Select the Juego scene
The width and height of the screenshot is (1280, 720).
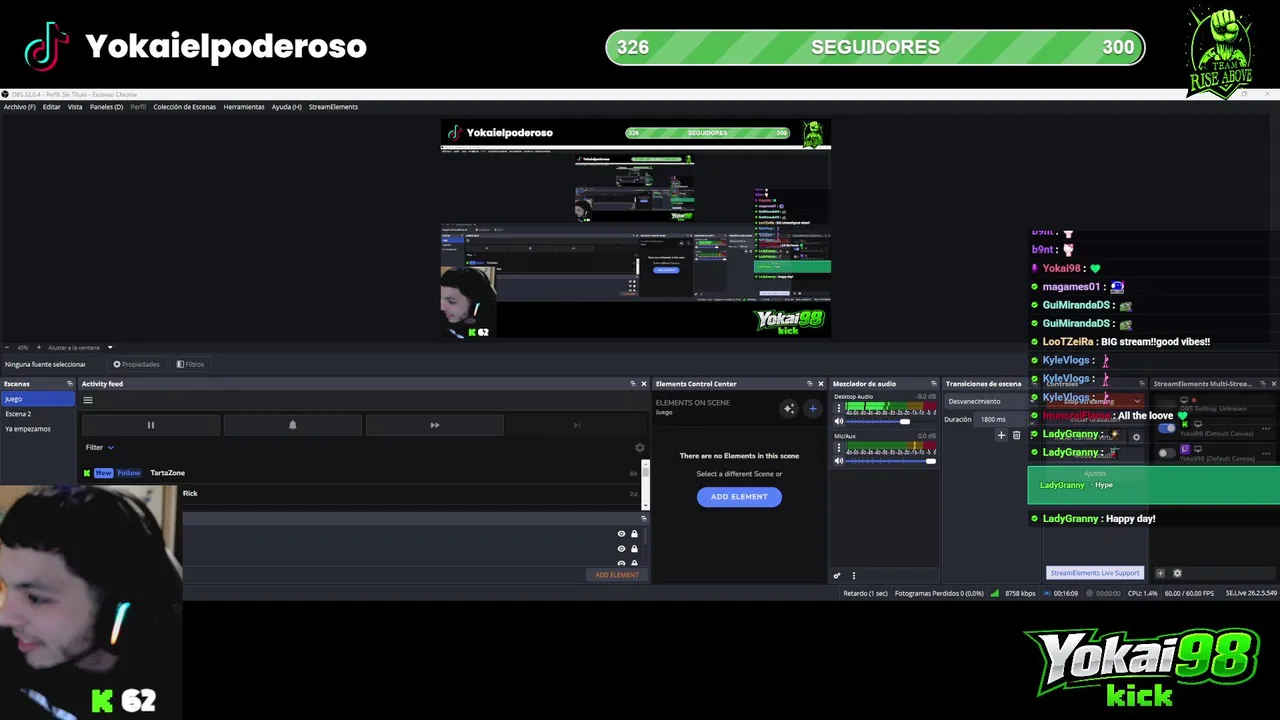(37, 399)
